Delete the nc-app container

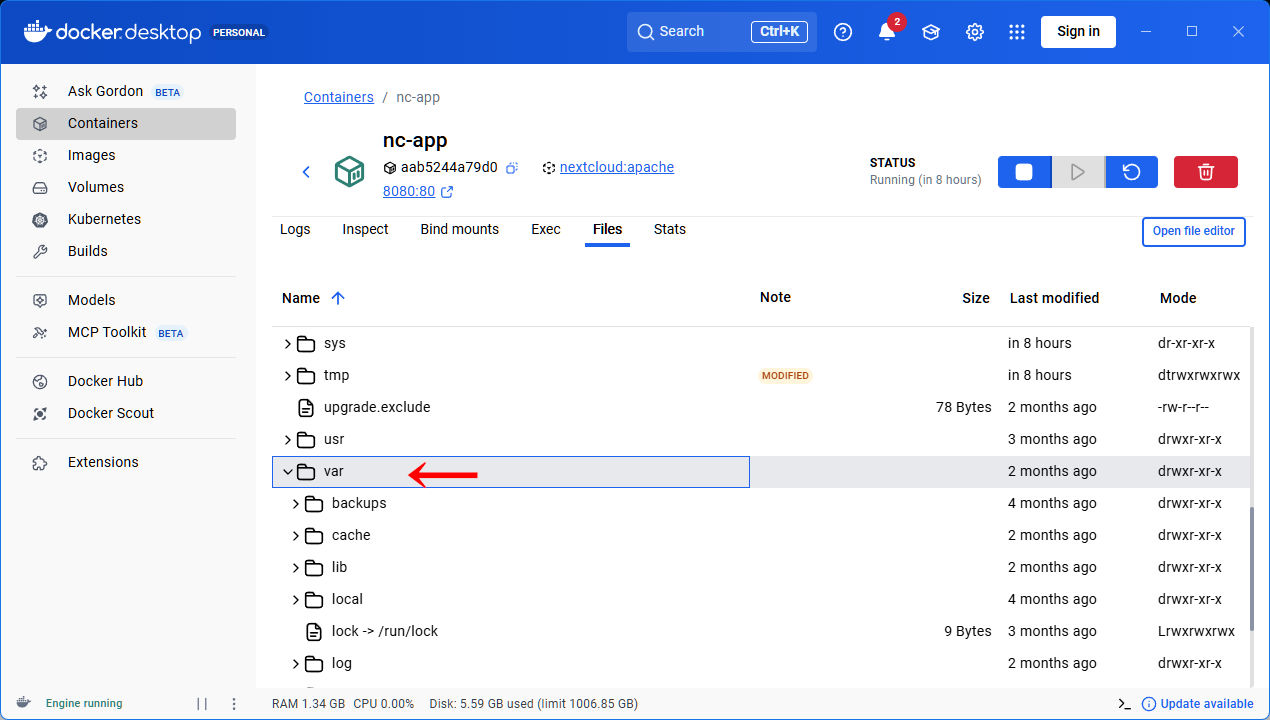pyautogui.click(x=1205, y=172)
